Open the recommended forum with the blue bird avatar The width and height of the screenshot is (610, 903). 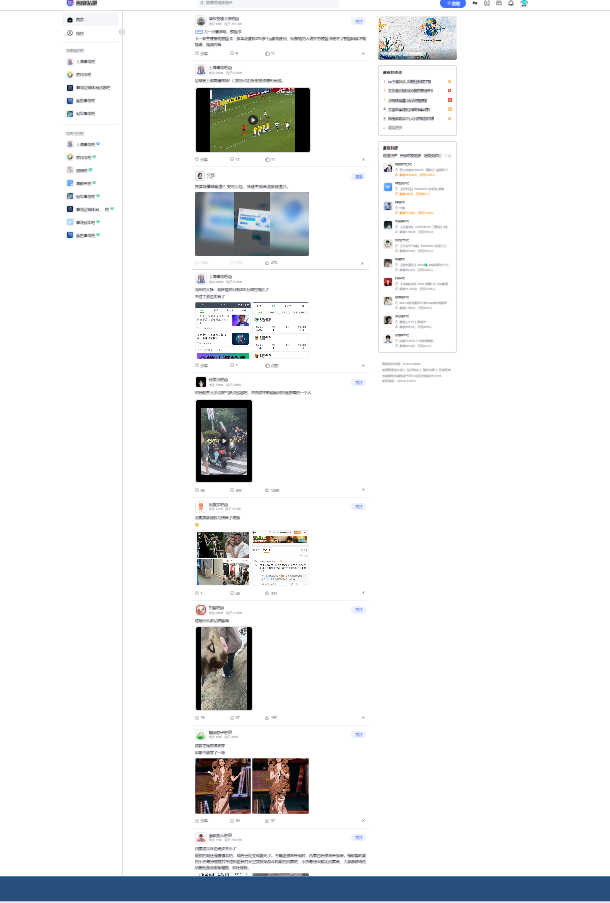388,187
